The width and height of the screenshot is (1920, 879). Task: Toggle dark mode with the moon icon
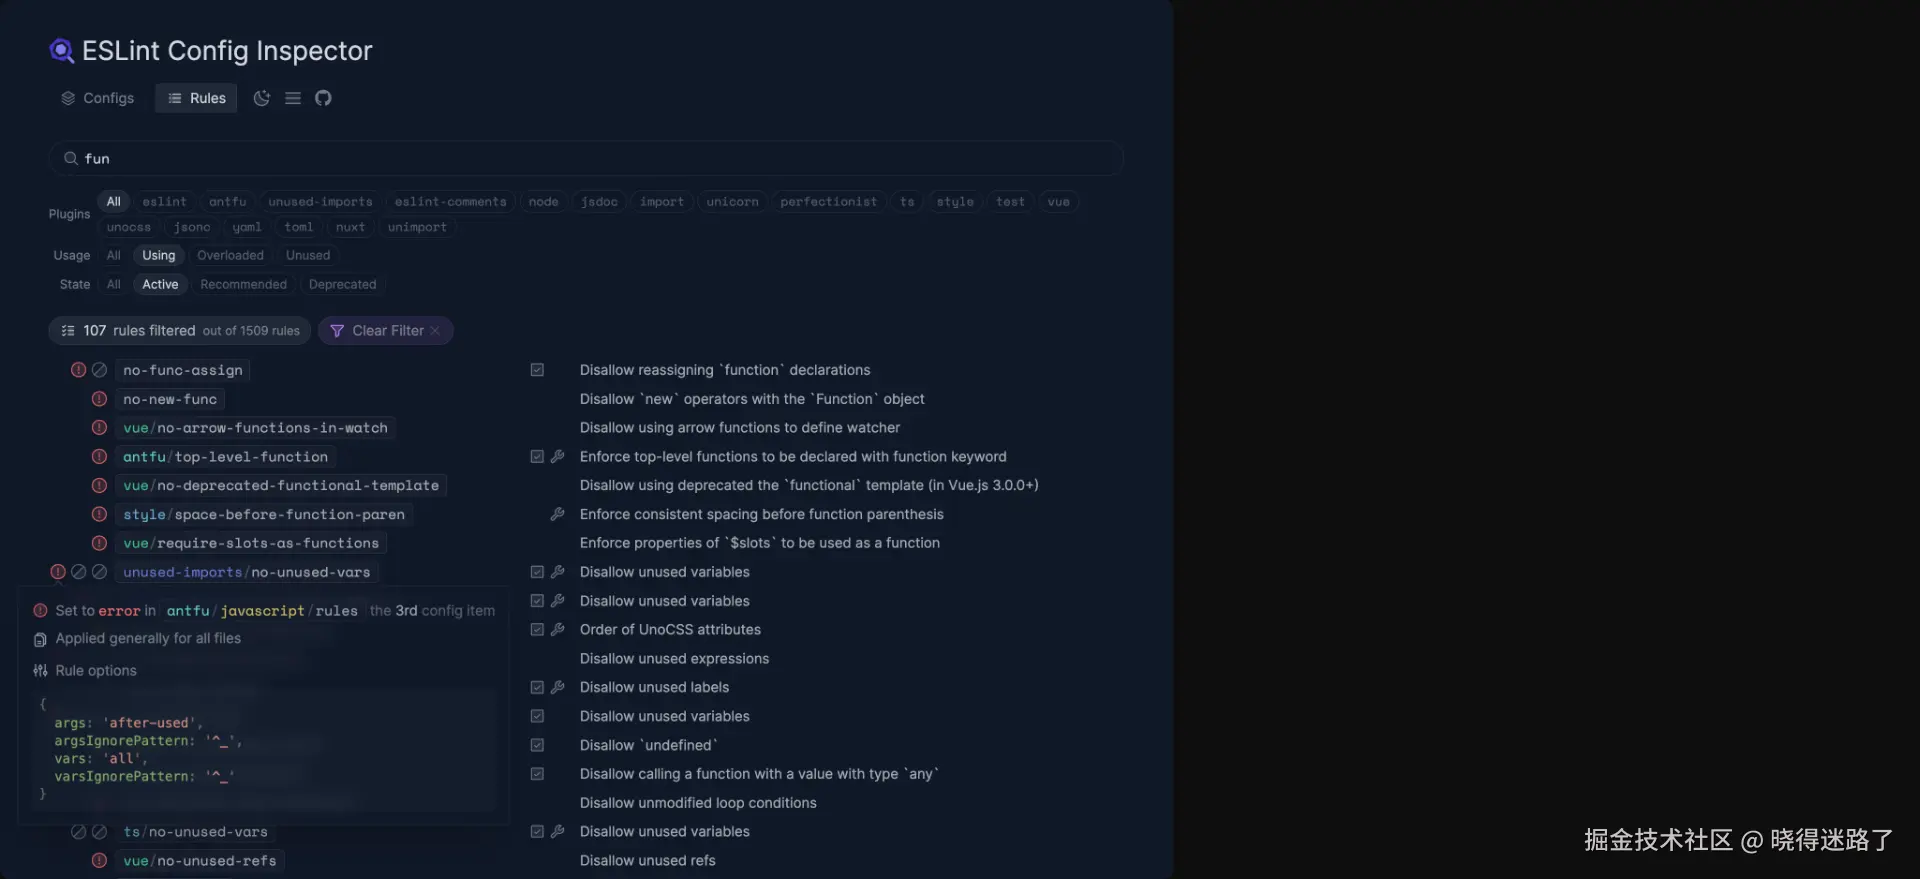[x=262, y=98]
